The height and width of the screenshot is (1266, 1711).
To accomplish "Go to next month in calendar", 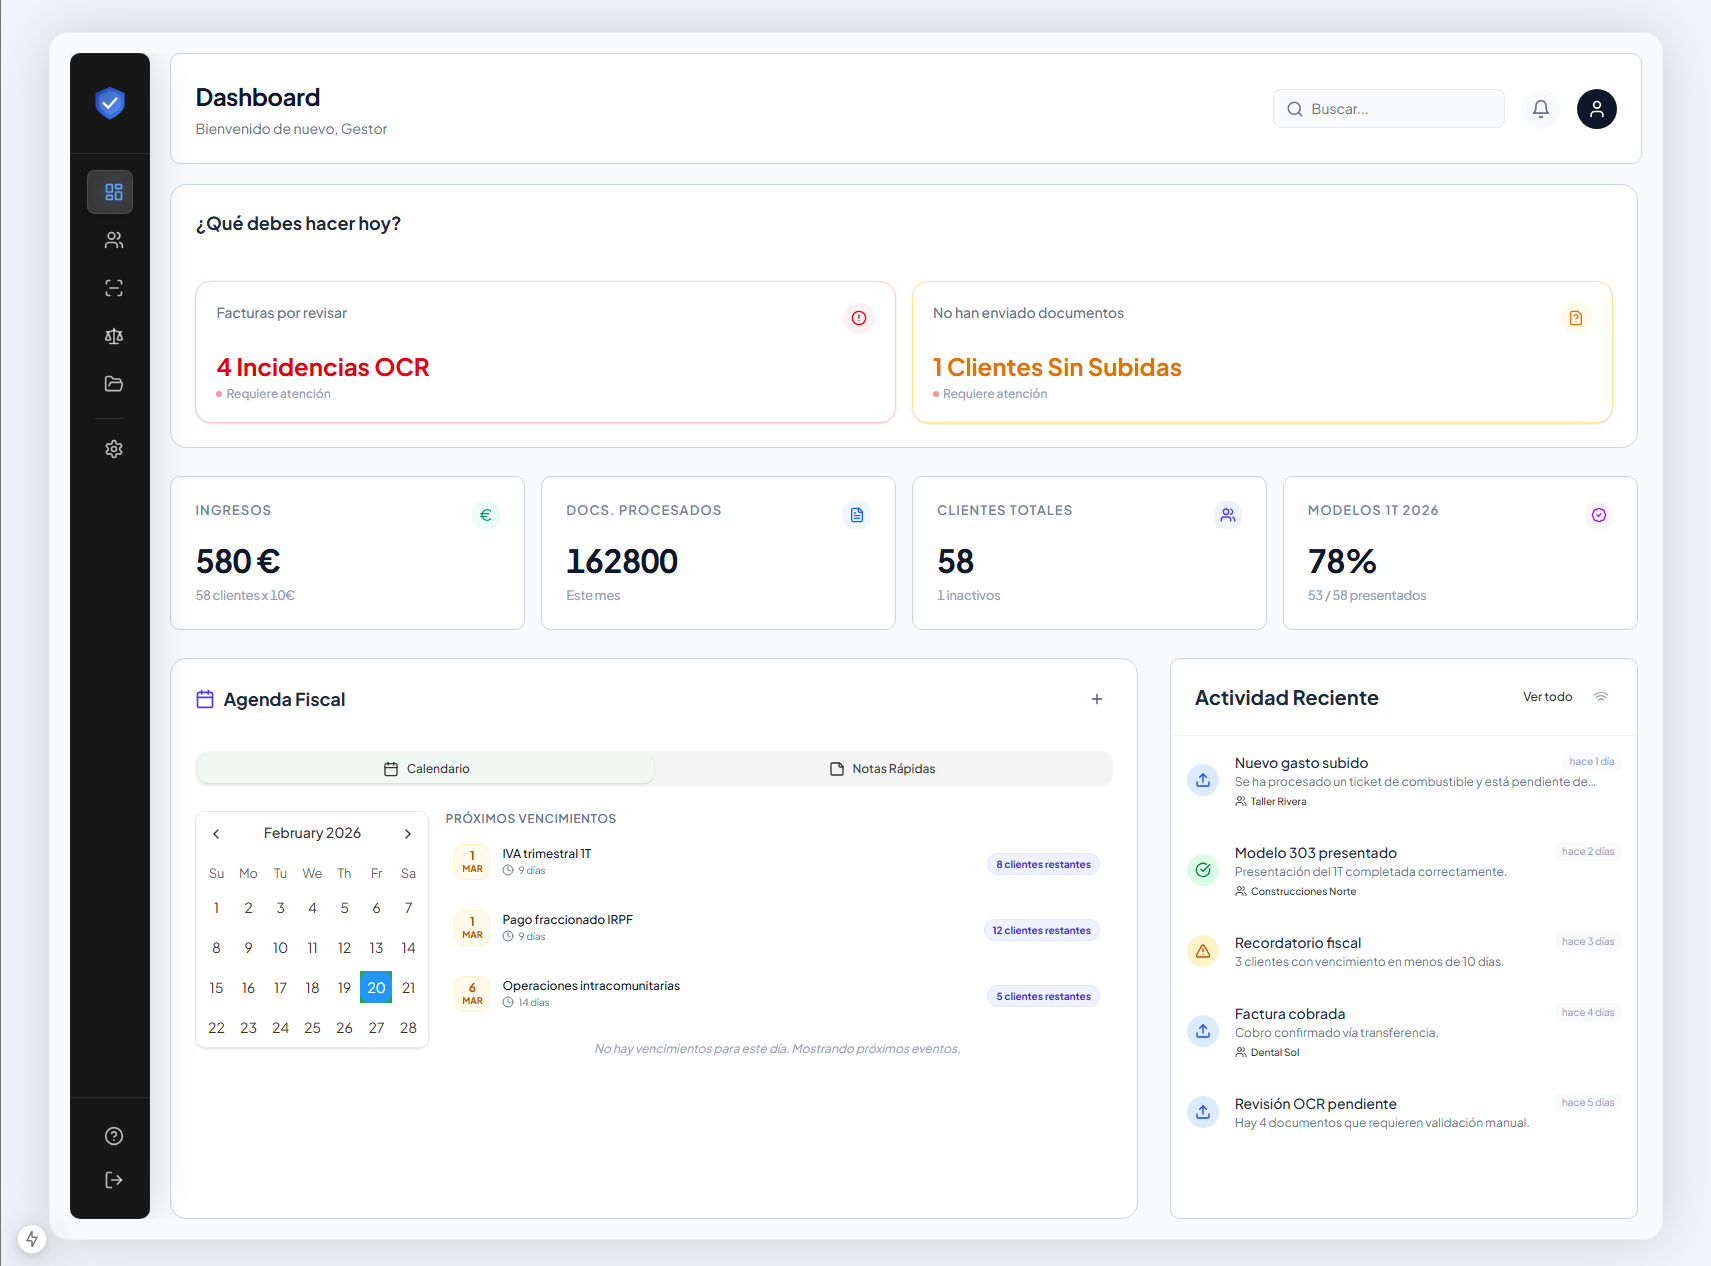I will pos(408,834).
